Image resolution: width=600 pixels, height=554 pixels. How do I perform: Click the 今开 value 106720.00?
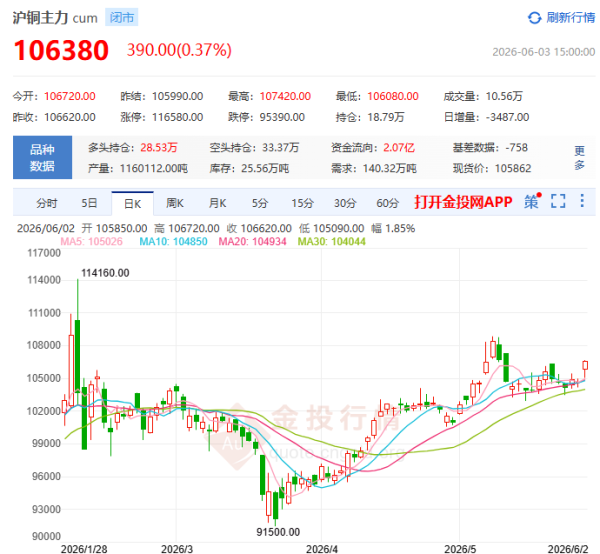pos(70,96)
